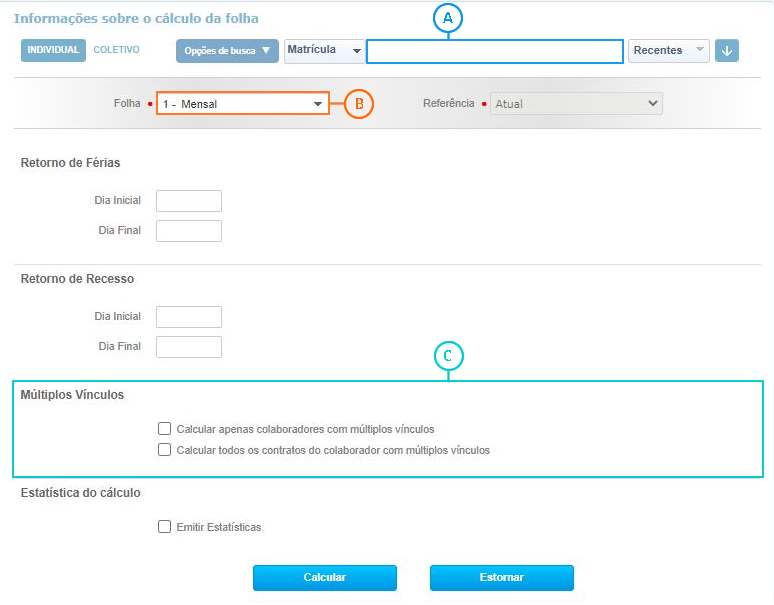The width and height of the screenshot is (774, 605).
Task: Click Dia Final field under Retorno de Férias
Action: click(x=189, y=231)
